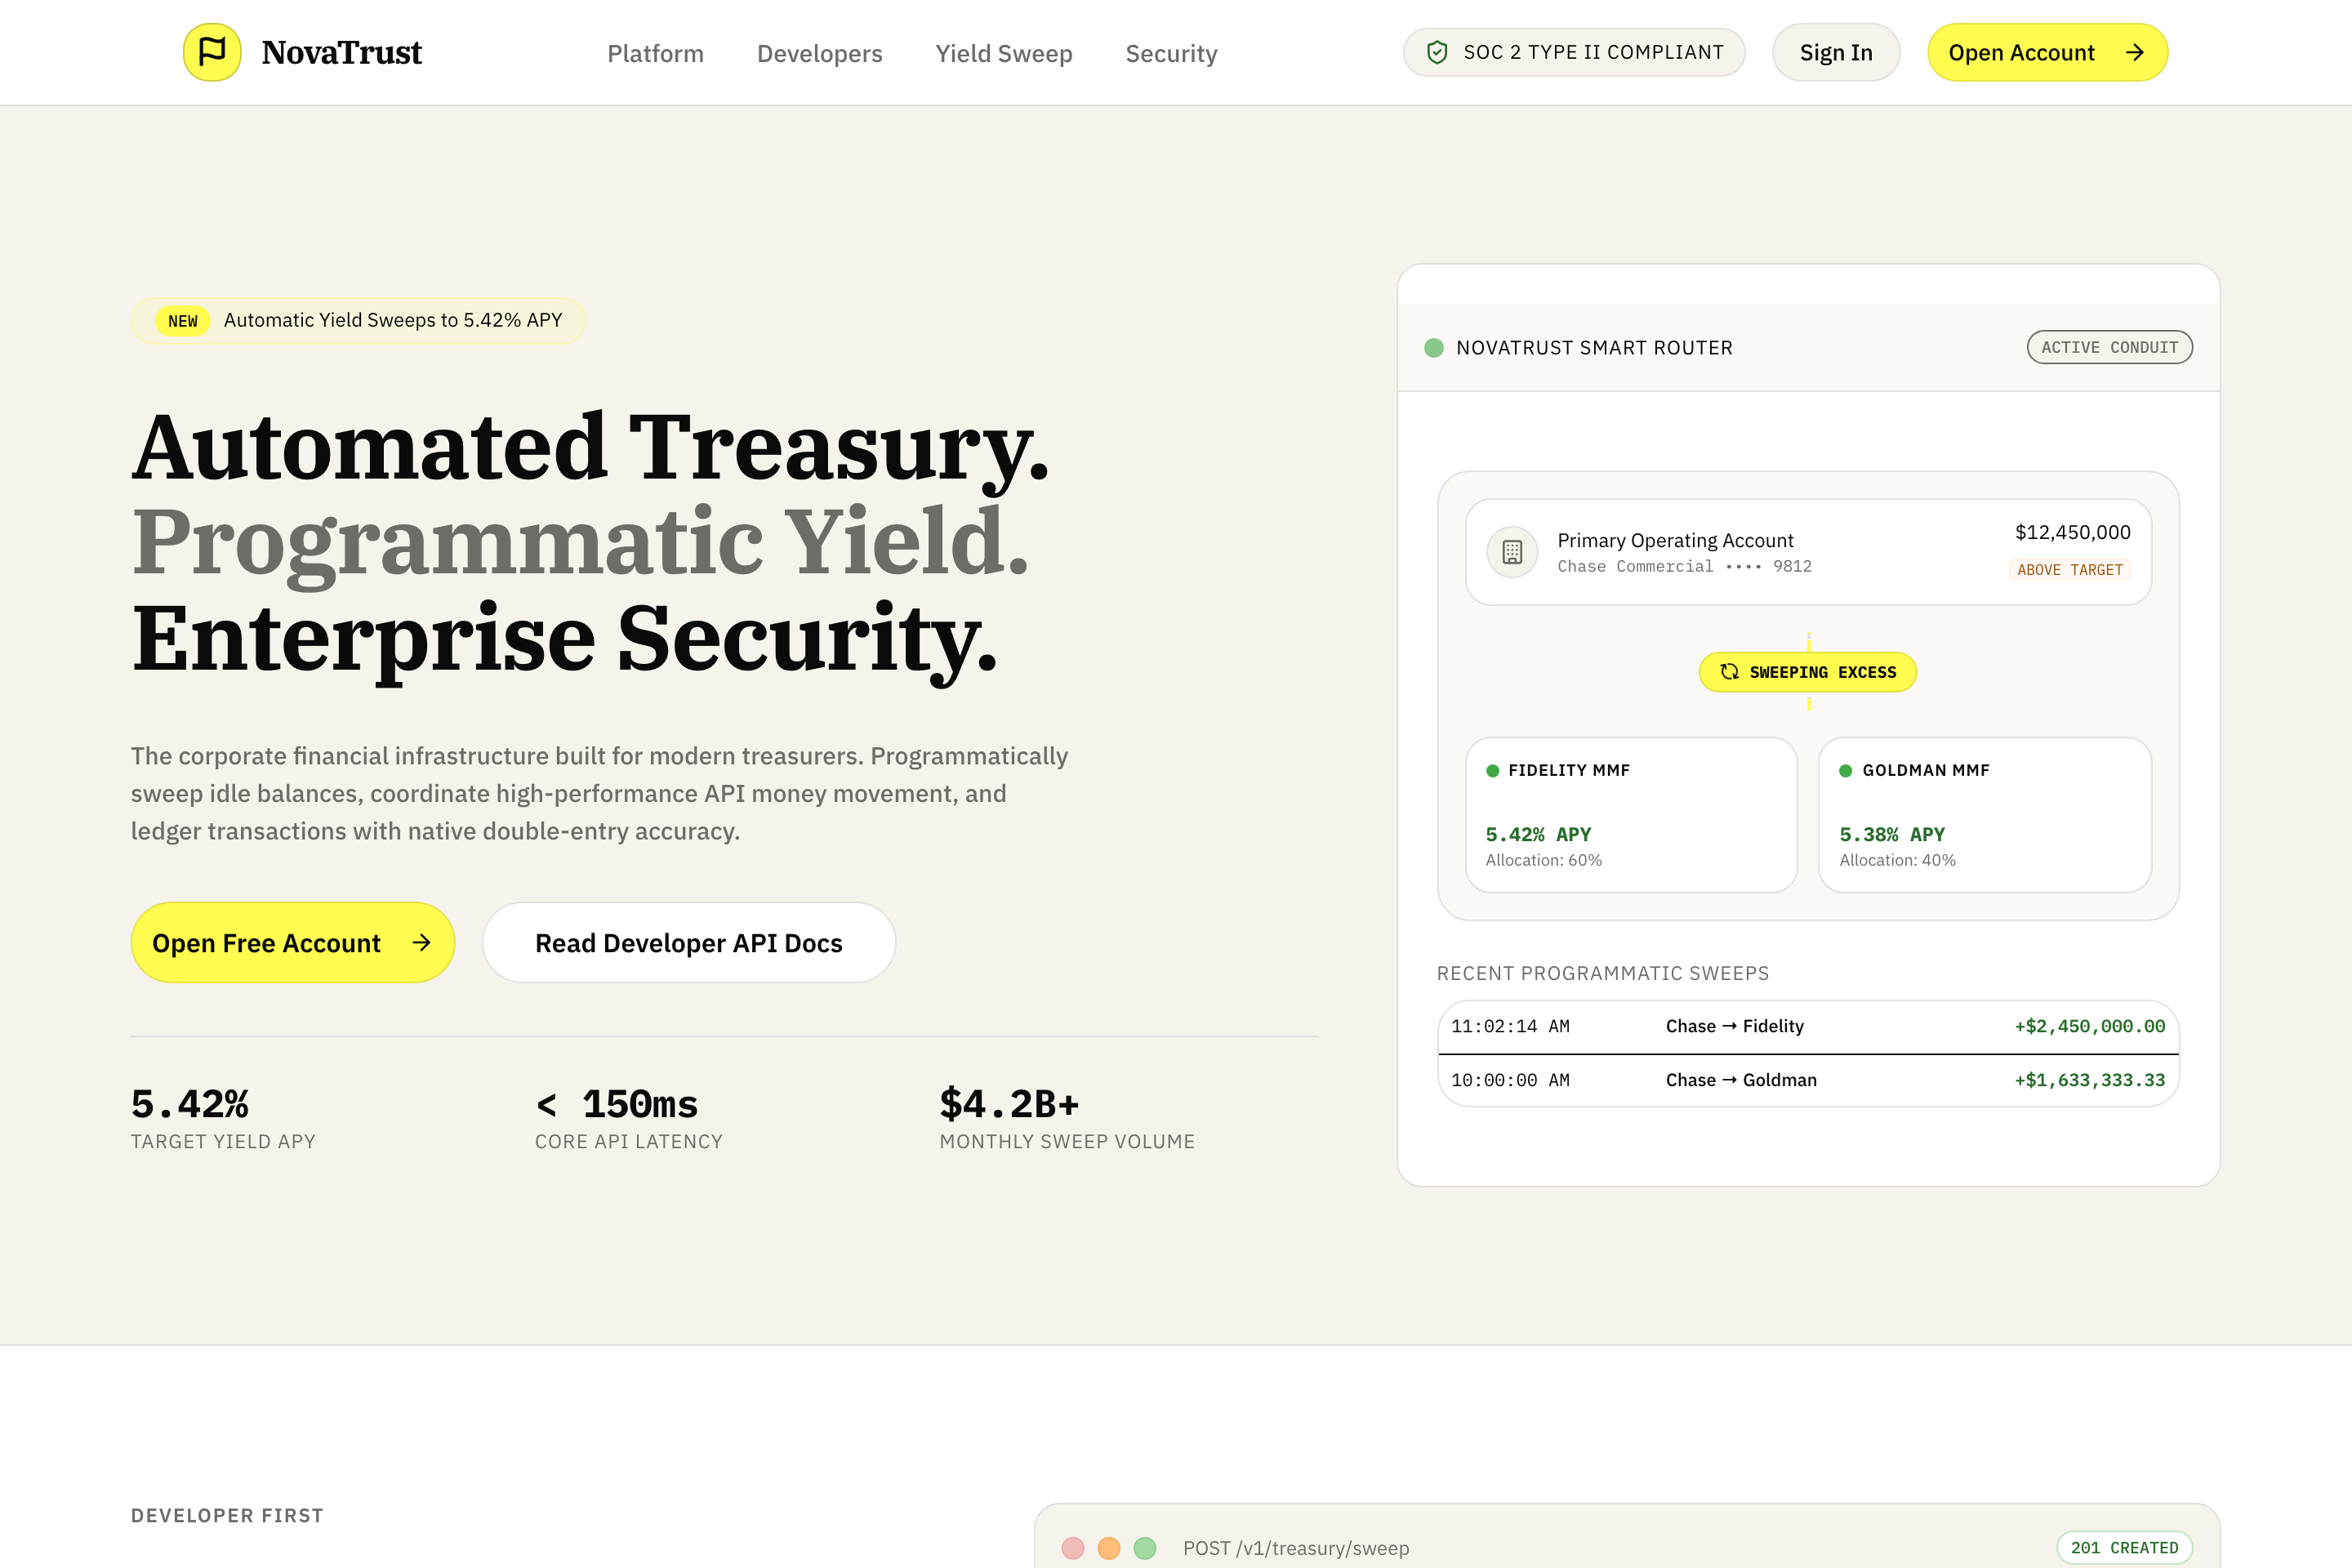Open the Security nav item
Screen dimensions: 2352x1568
click(1171, 53)
